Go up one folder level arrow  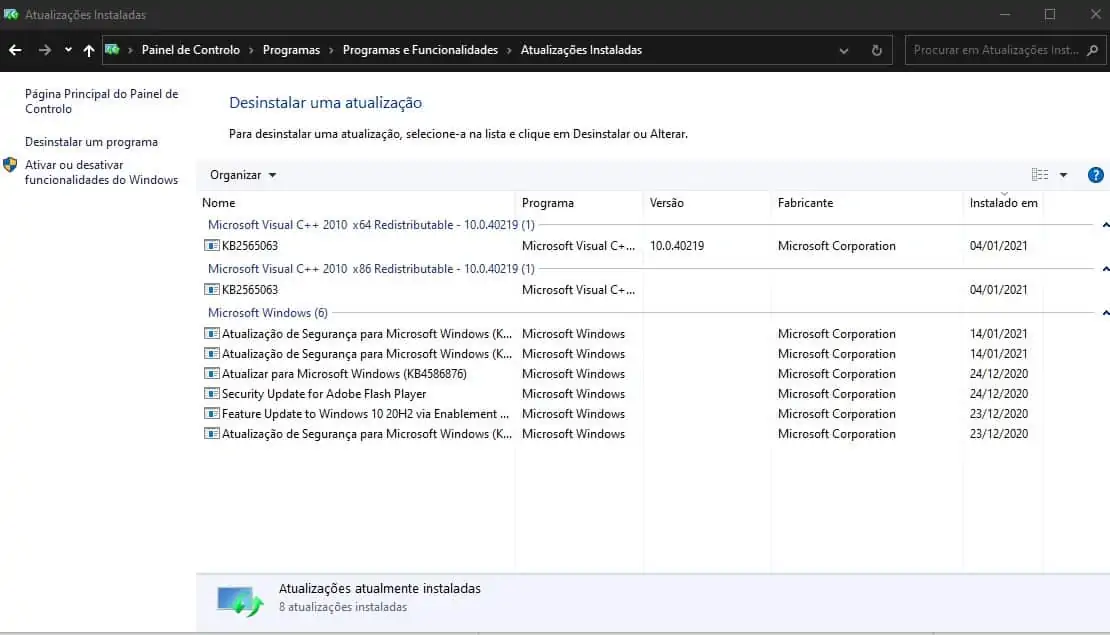[89, 50]
